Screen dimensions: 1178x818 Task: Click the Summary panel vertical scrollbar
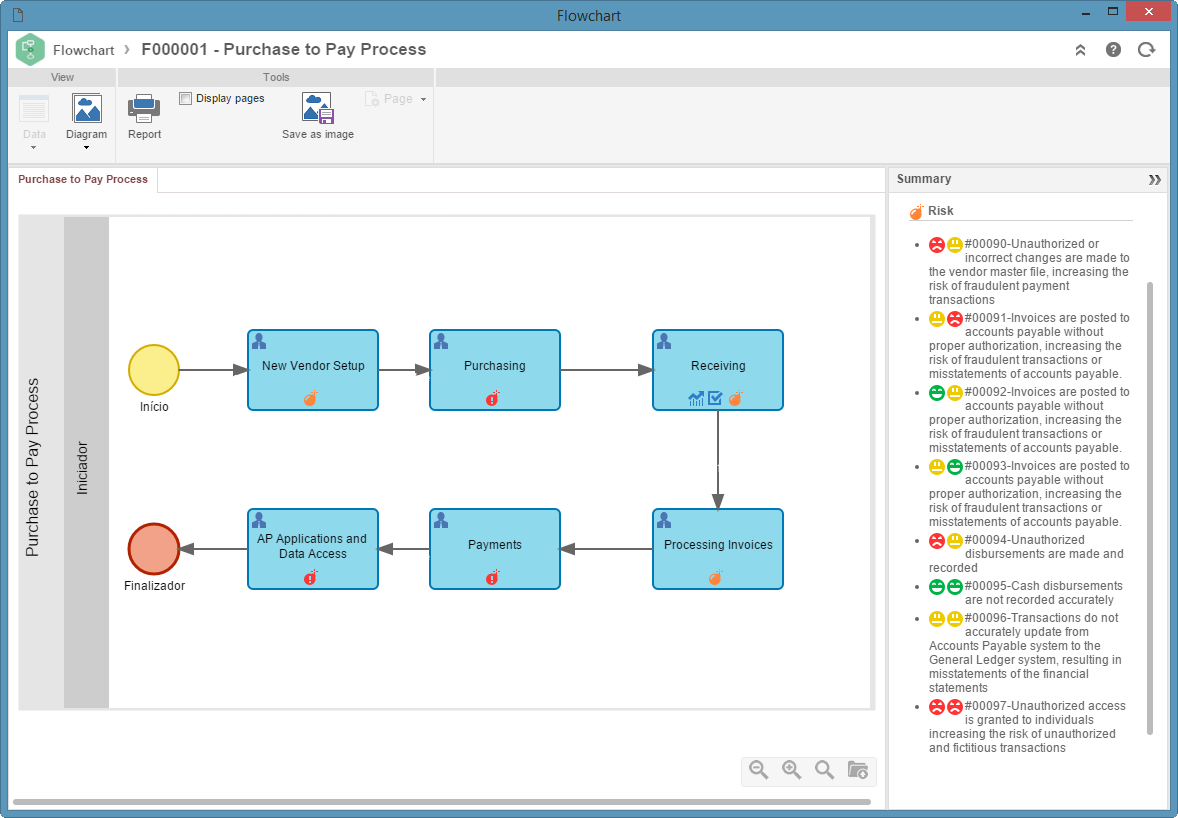click(x=1149, y=508)
